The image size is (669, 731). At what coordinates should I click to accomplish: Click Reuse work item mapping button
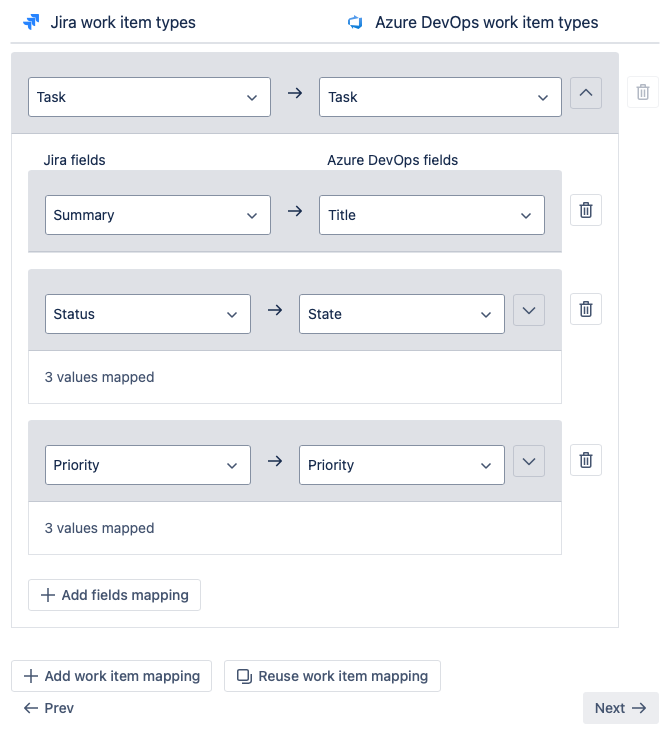(332, 676)
